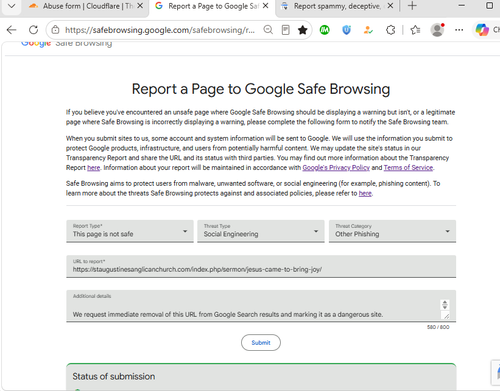Expand the Report Type dropdown

tap(130, 231)
